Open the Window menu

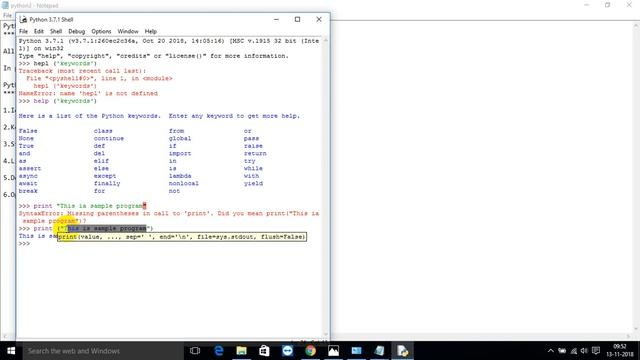128,31
